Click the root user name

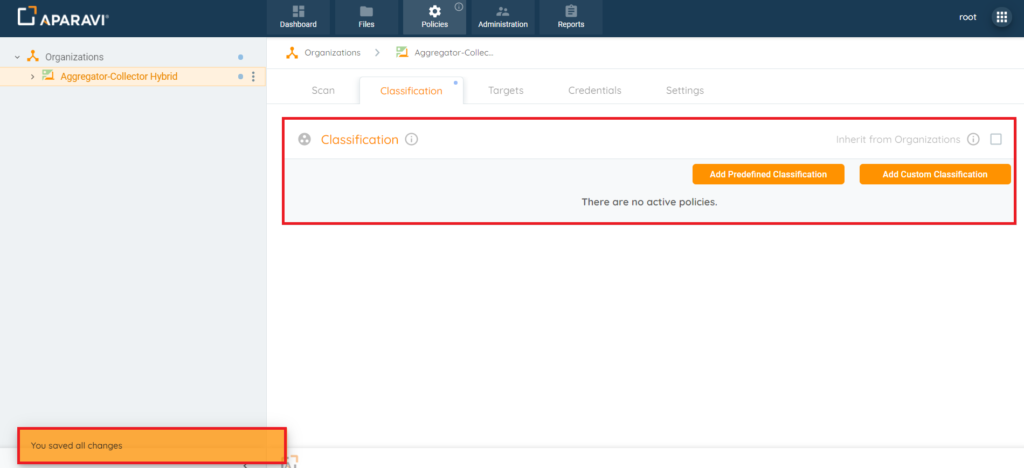[x=968, y=17]
